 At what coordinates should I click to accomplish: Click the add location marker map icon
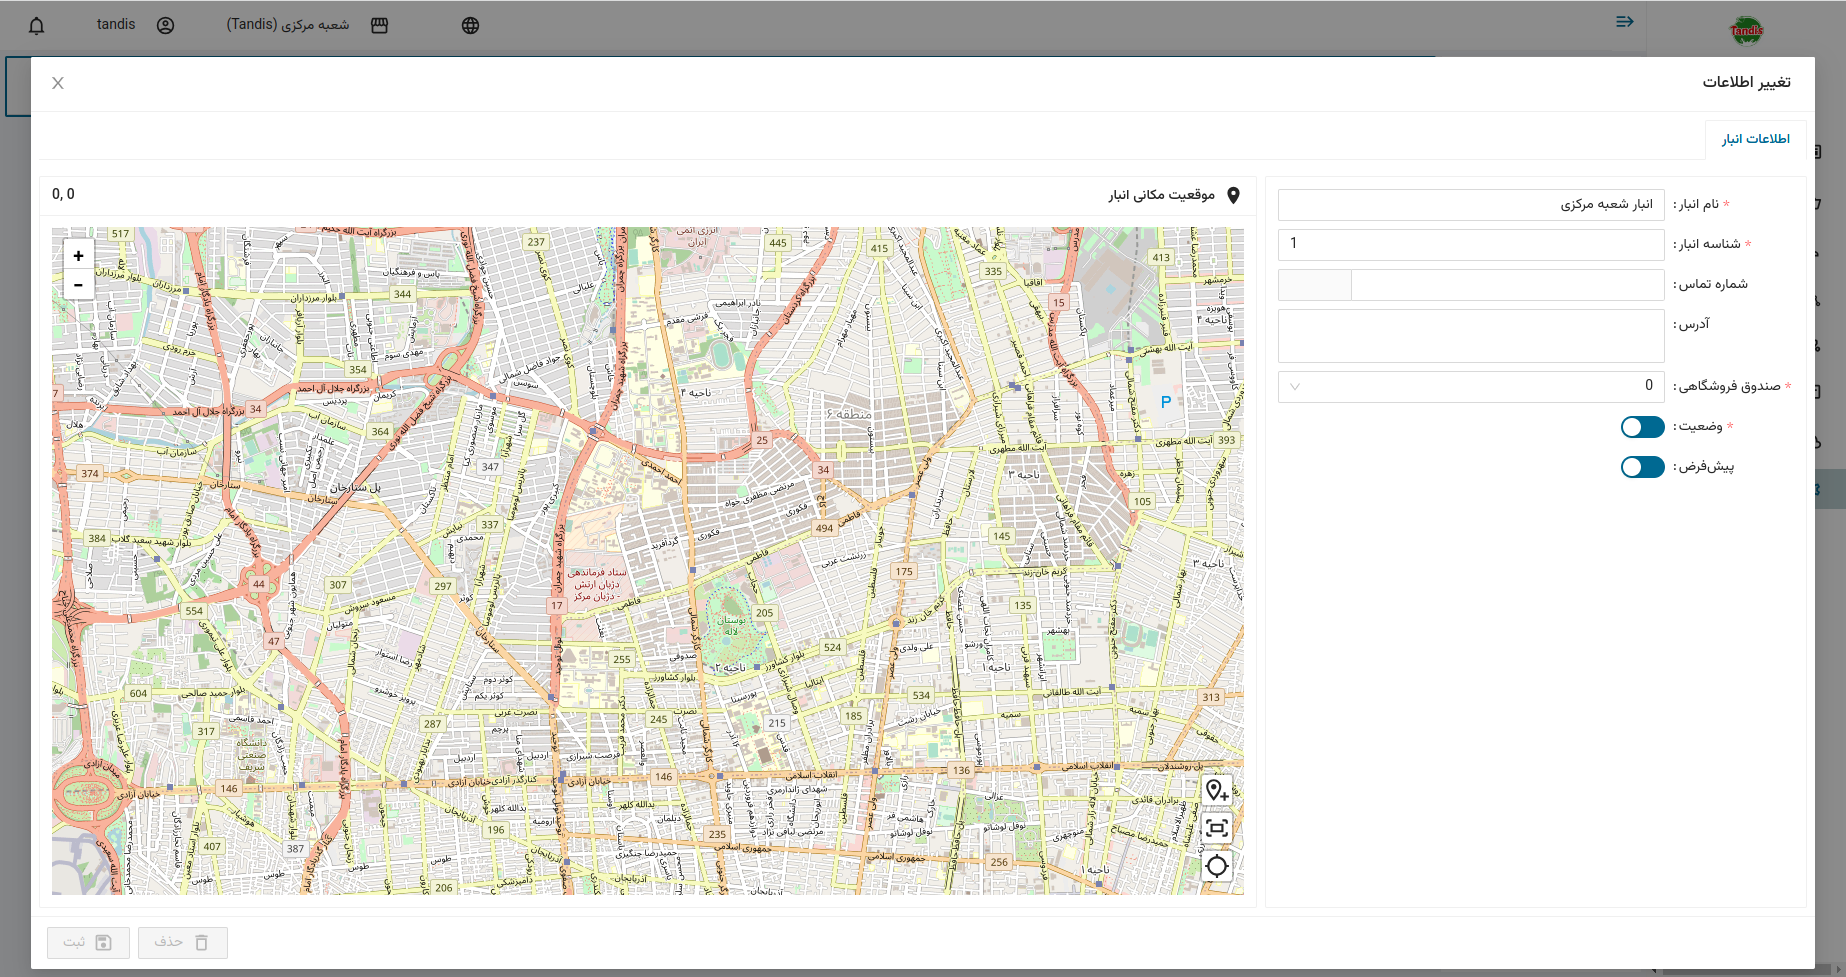(x=1216, y=790)
